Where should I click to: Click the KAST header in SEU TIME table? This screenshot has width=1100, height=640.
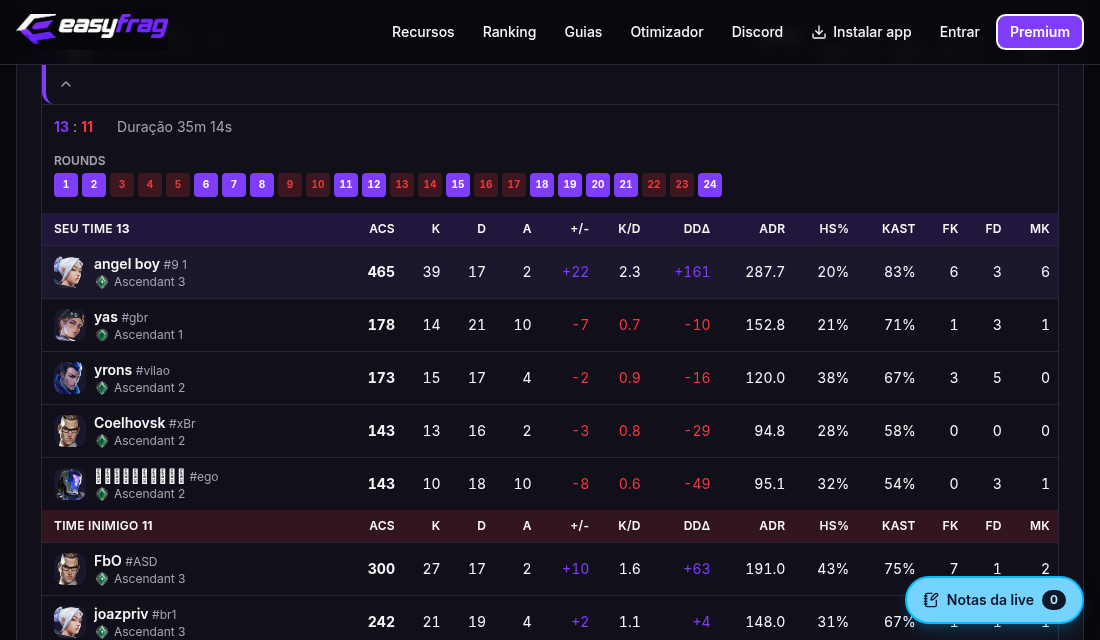tap(898, 229)
